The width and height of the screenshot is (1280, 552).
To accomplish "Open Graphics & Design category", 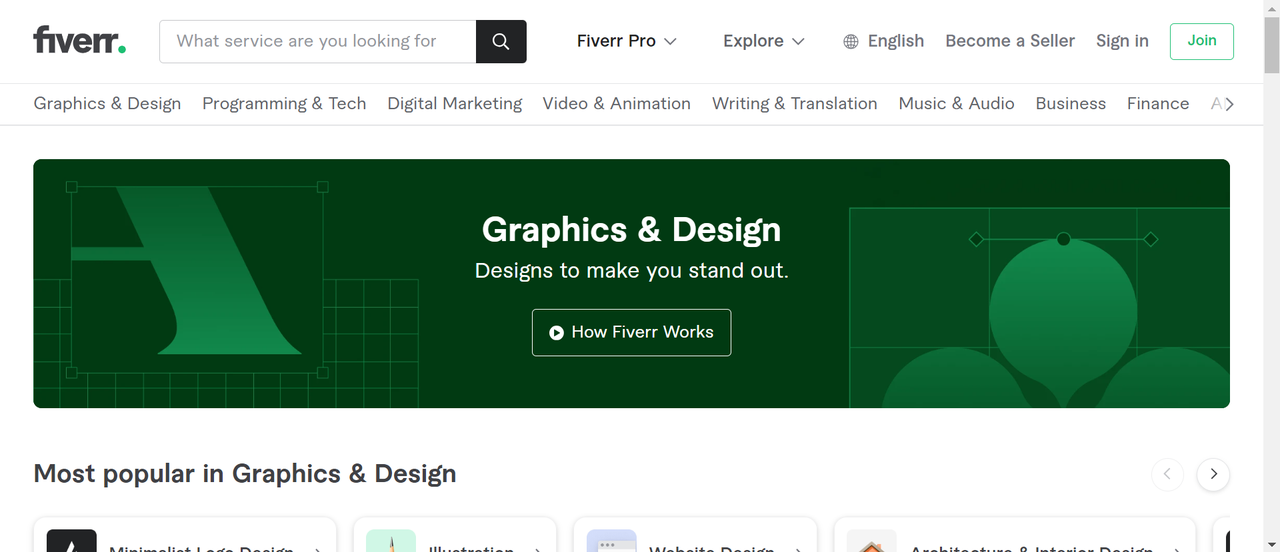I will point(107,103).
